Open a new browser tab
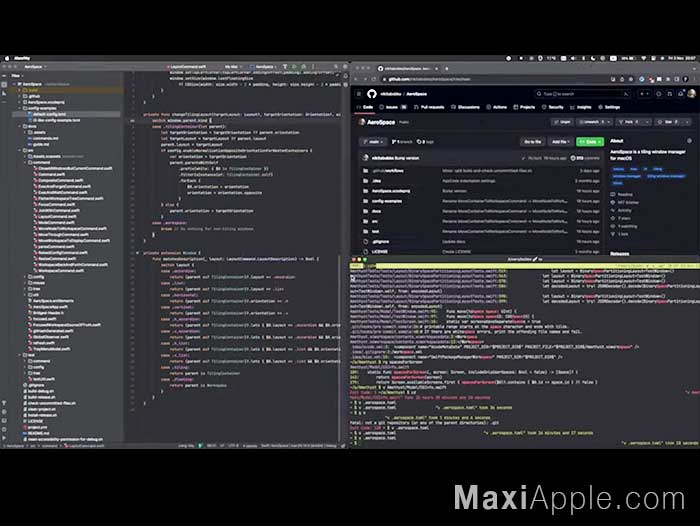The width and height of the screenshot is (700, 526). (x=446, y=68)
